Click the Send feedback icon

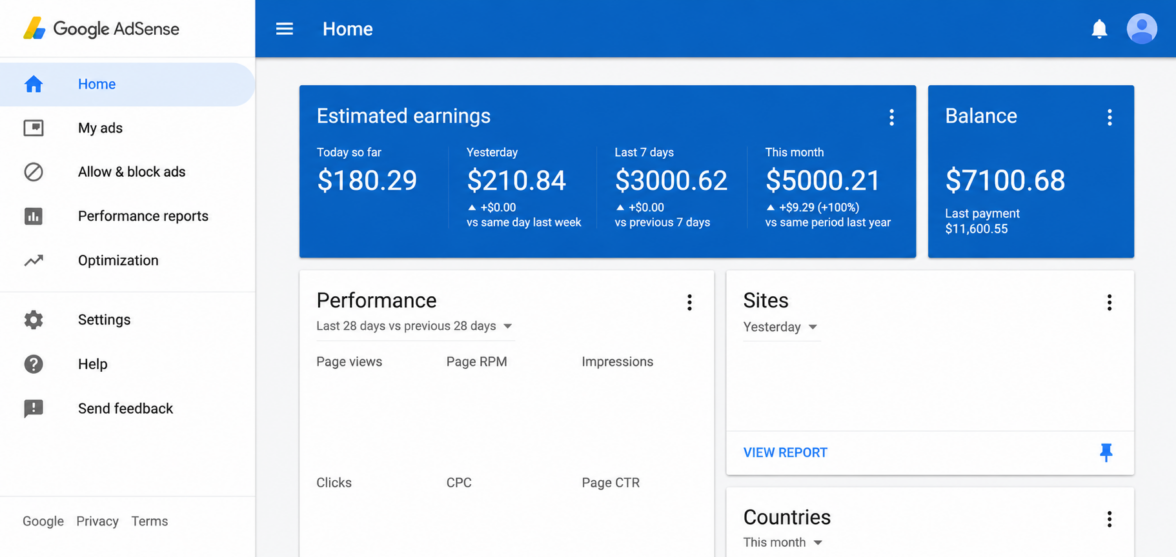33,409
